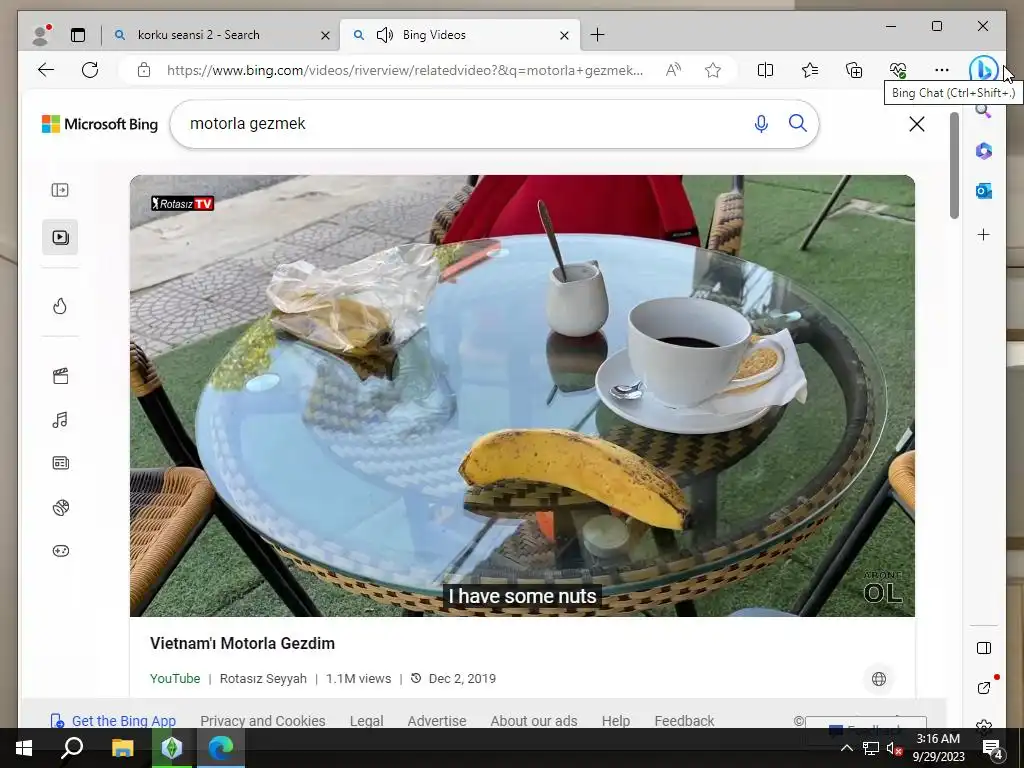
Task: Close the Bing Videos tab
Action: pyautogui.click(x=564, y=35)
